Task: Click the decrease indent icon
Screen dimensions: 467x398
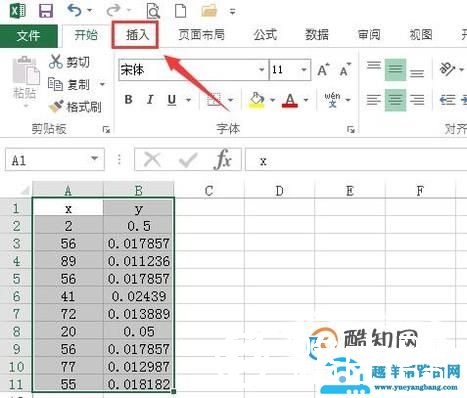Action: click(x=447, y=100)
